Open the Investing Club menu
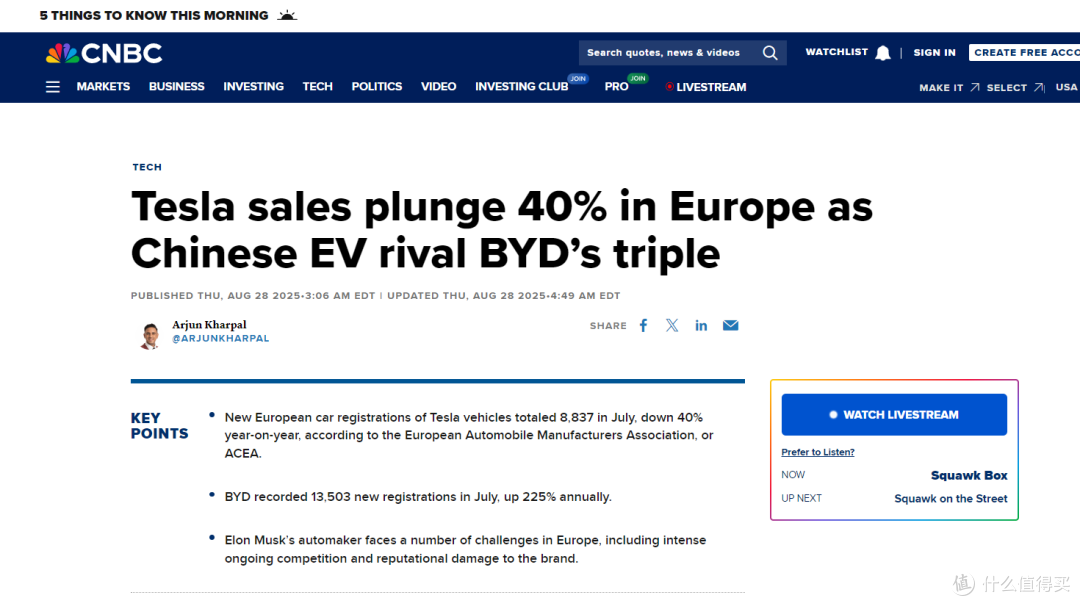The image size is (1080, 606). 521,87
